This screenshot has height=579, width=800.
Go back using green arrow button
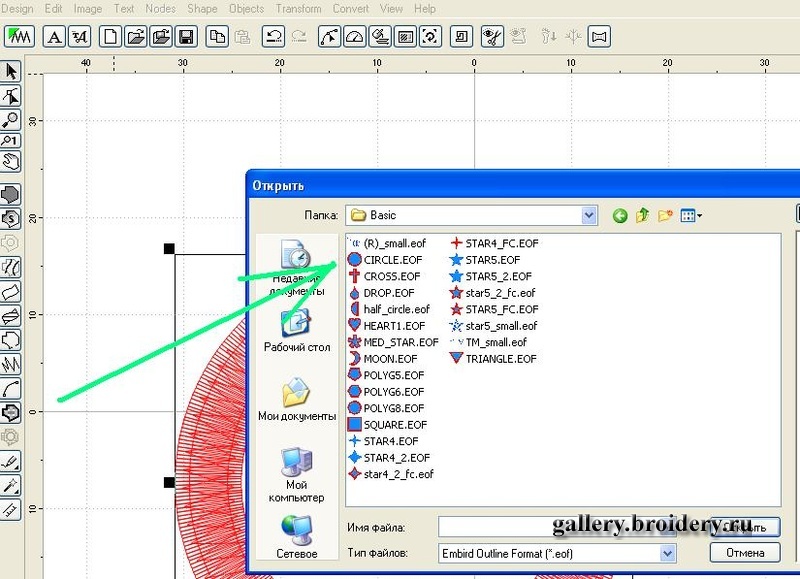(x=620, y=215)
